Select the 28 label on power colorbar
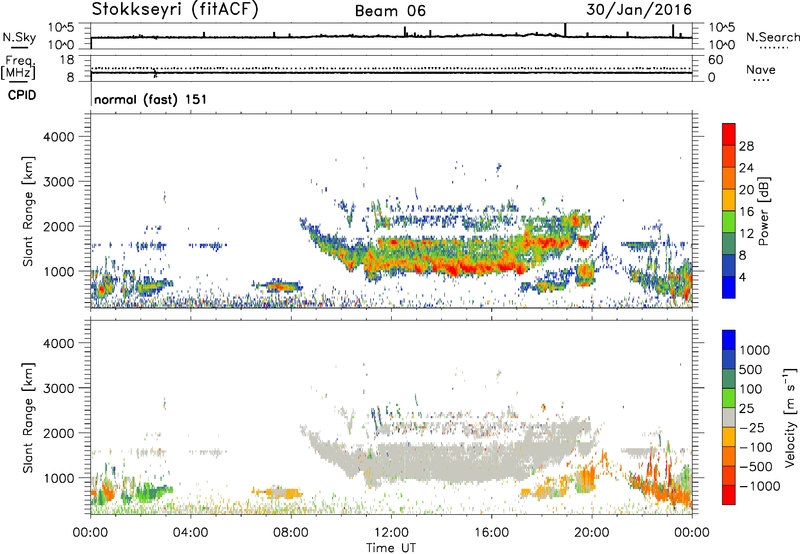Screen dimensions: 800x554 click(x=746, y=146)
